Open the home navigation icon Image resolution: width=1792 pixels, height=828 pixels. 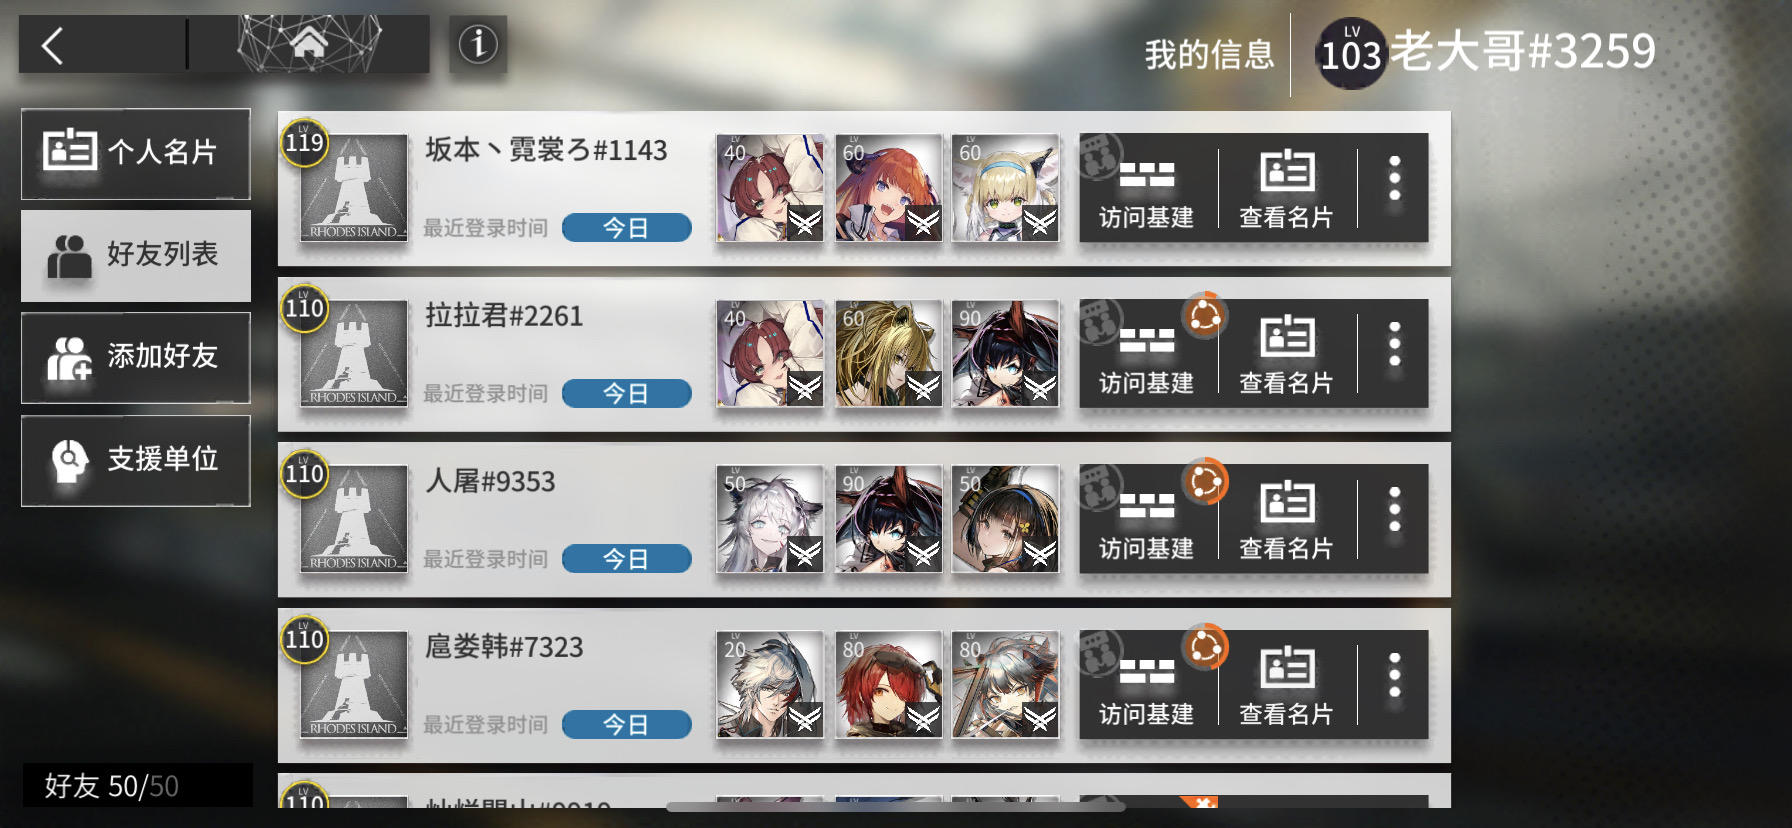309,44
